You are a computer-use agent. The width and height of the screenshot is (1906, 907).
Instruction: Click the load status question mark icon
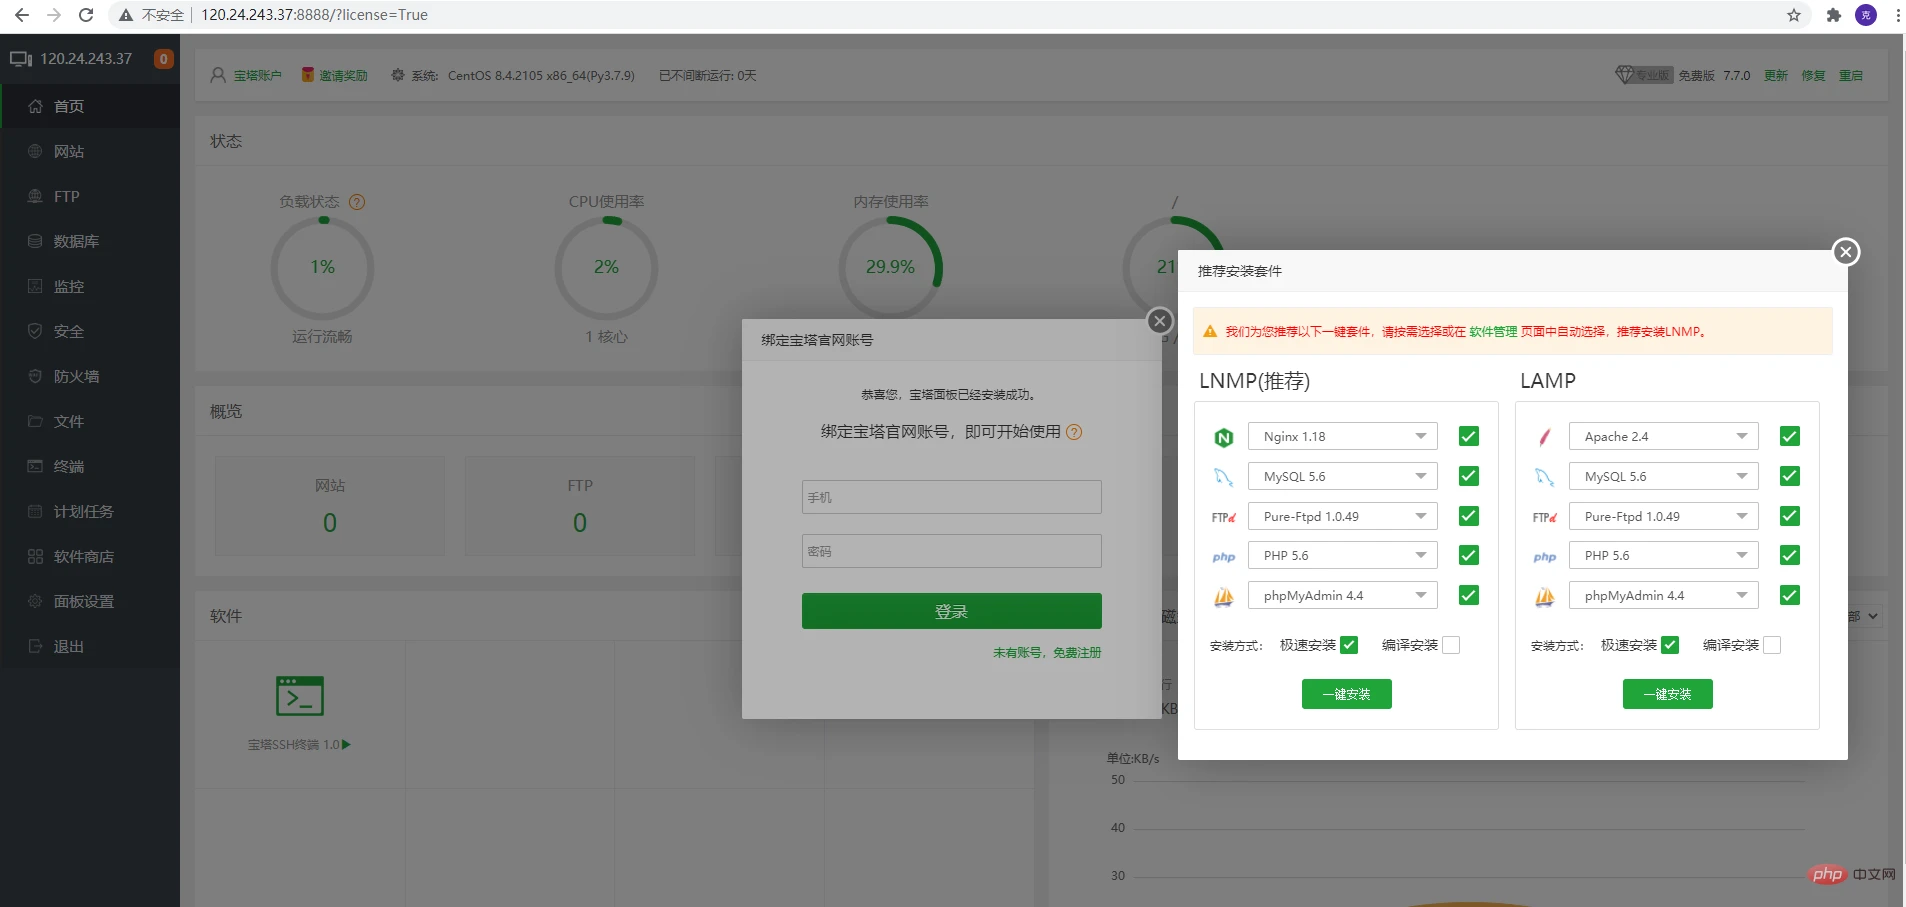pyautogui.click(x=357, y=202)
